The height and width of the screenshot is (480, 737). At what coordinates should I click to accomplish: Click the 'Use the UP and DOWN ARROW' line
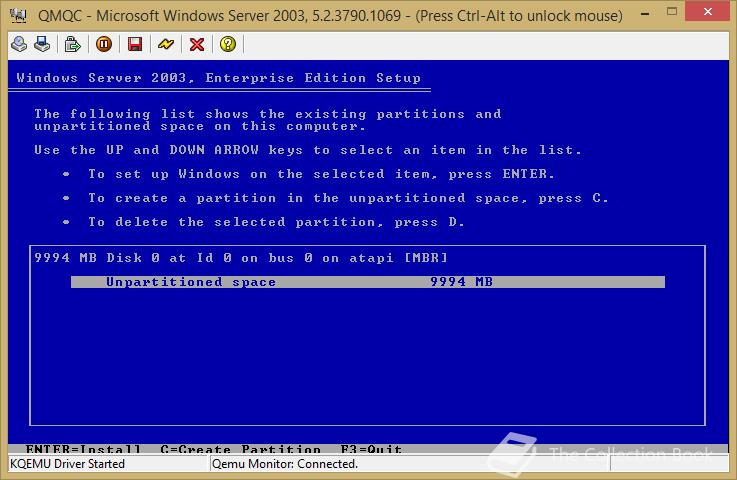(308, 150)
